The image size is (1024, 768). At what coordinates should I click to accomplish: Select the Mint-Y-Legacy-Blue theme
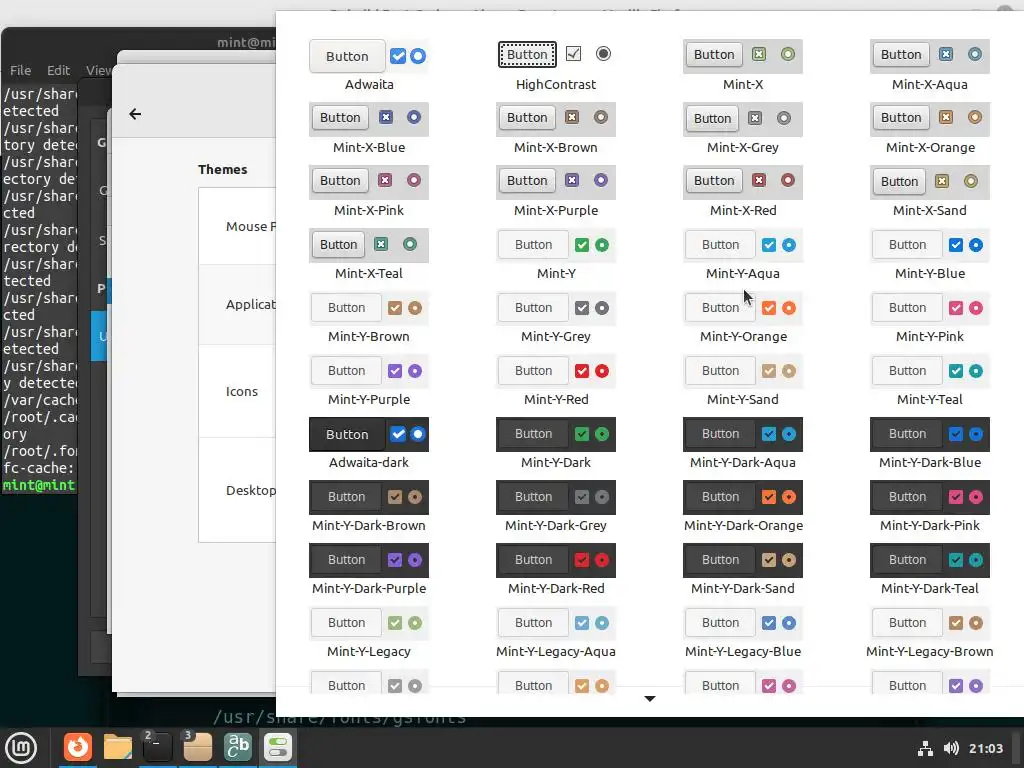[x=743, y=633]
